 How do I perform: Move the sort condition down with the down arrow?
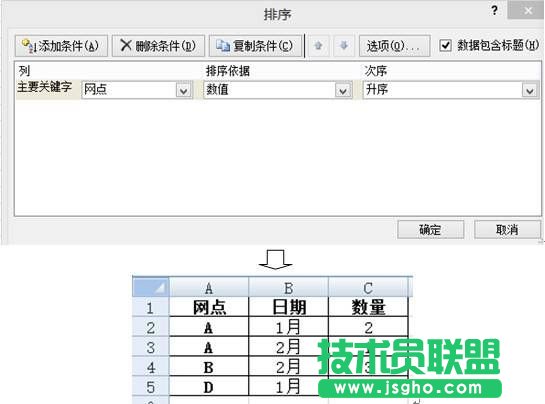pos(344,46)
